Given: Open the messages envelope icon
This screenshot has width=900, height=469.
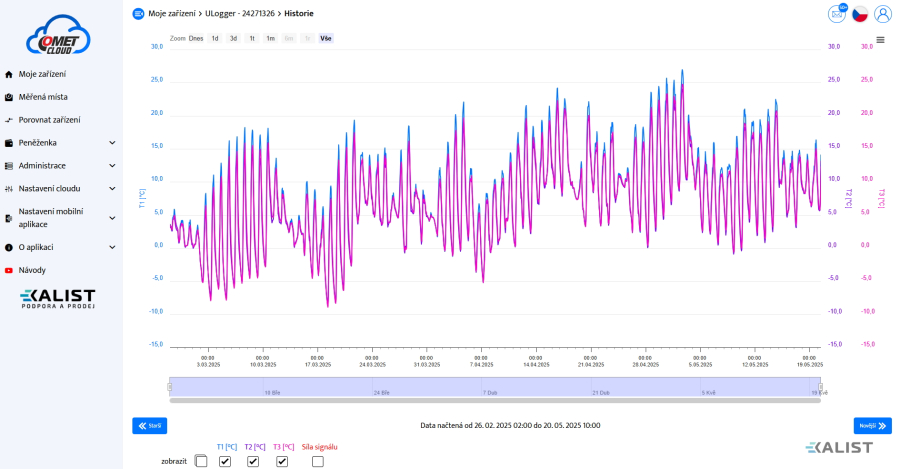Looking at the screenshot, I should tap(836, 14).
